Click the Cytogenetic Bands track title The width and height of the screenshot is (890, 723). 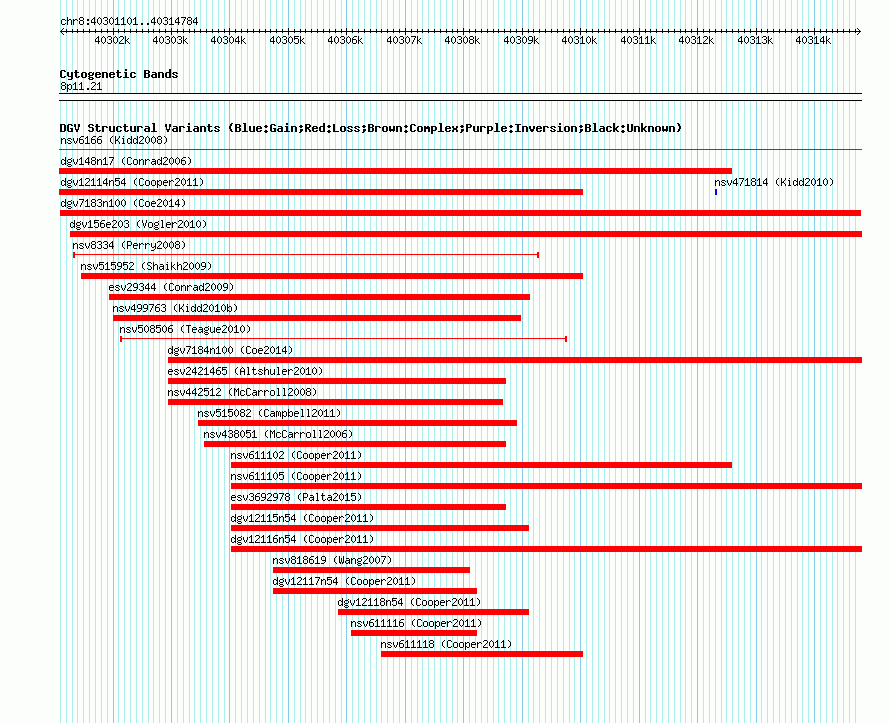119,74
